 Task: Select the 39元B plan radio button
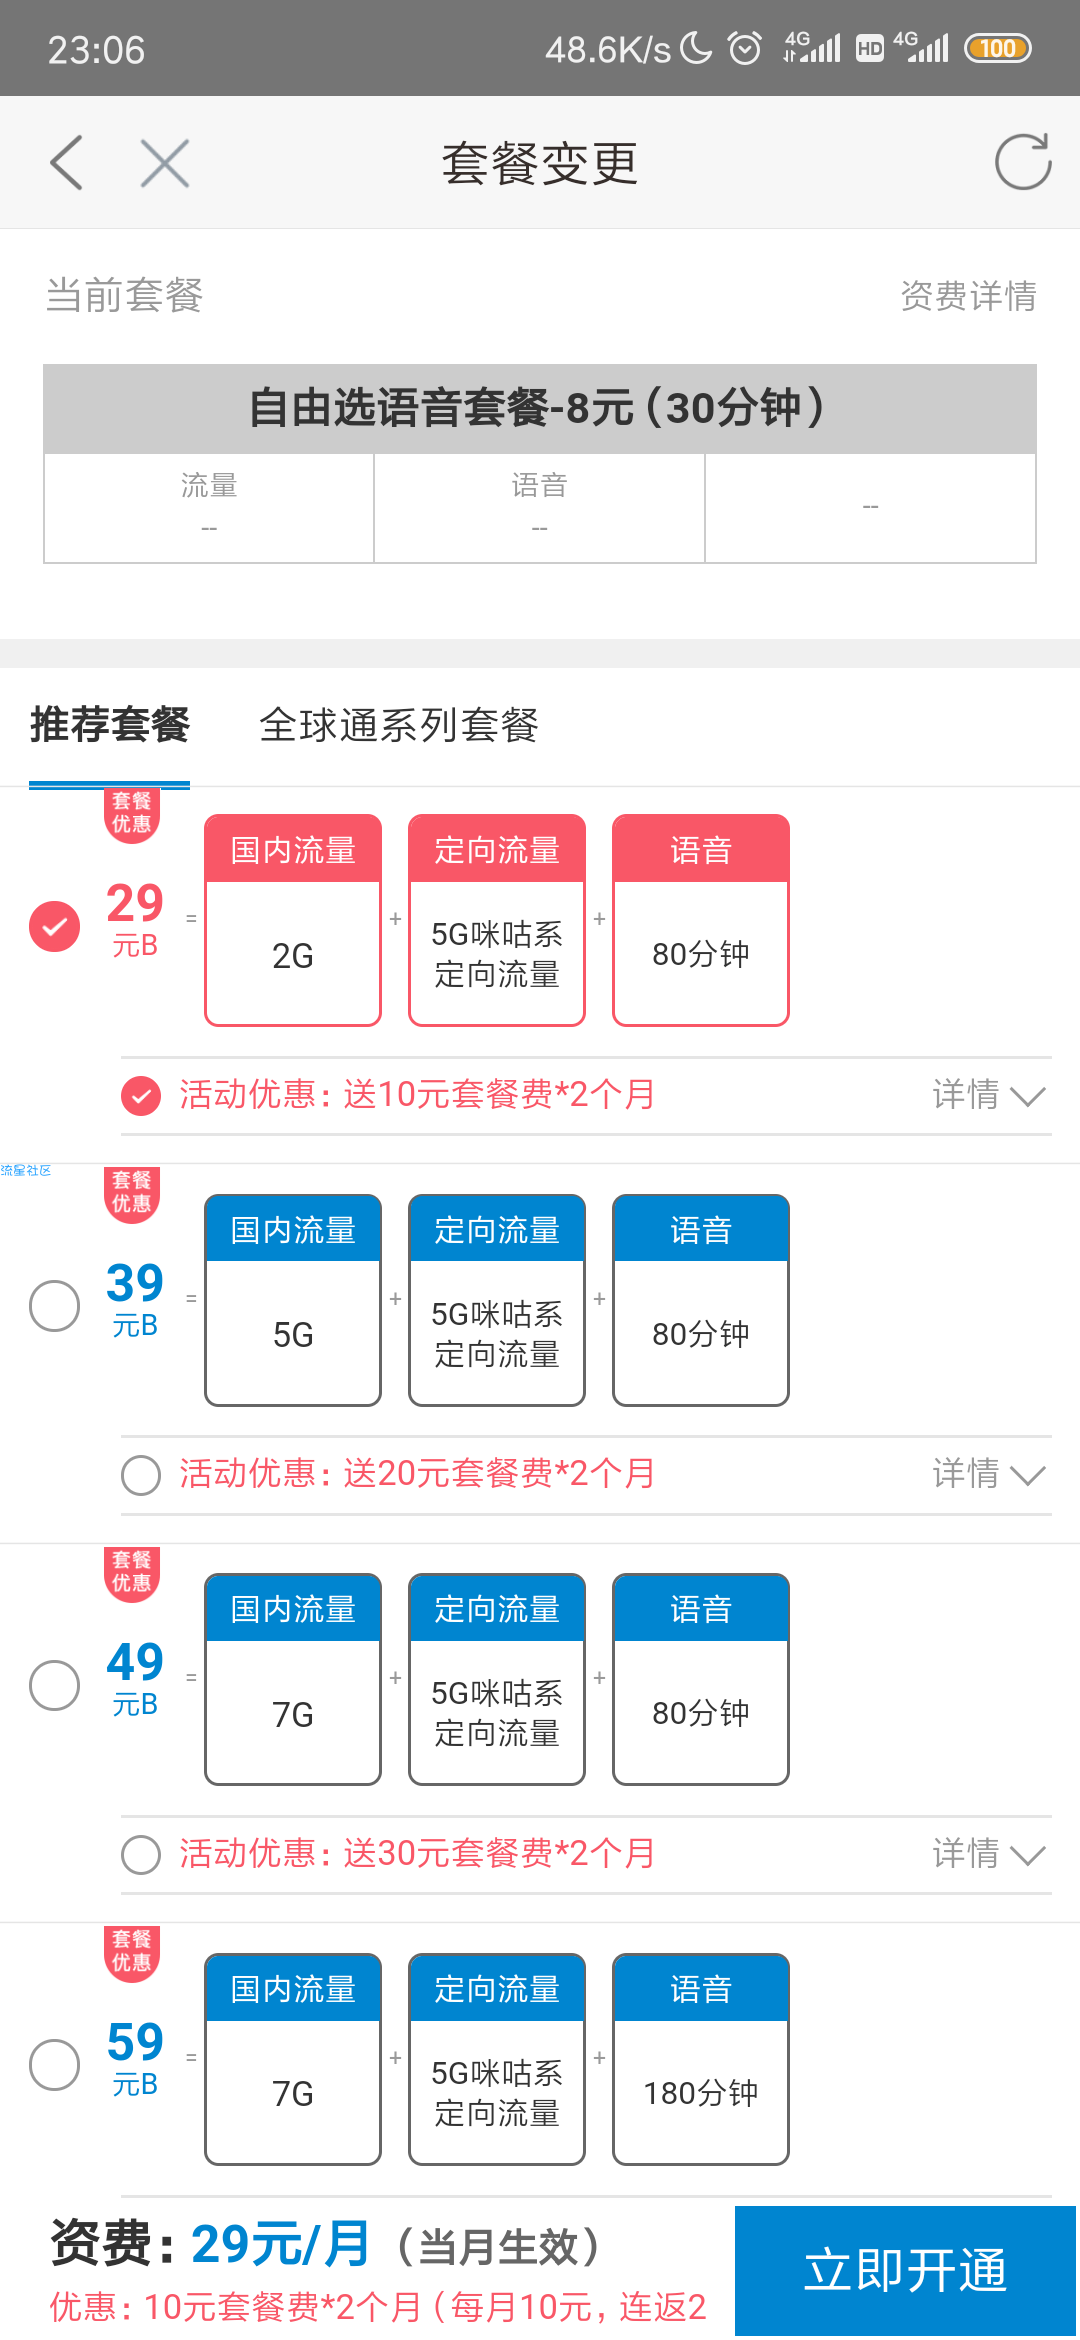(x=55, y=1306)
